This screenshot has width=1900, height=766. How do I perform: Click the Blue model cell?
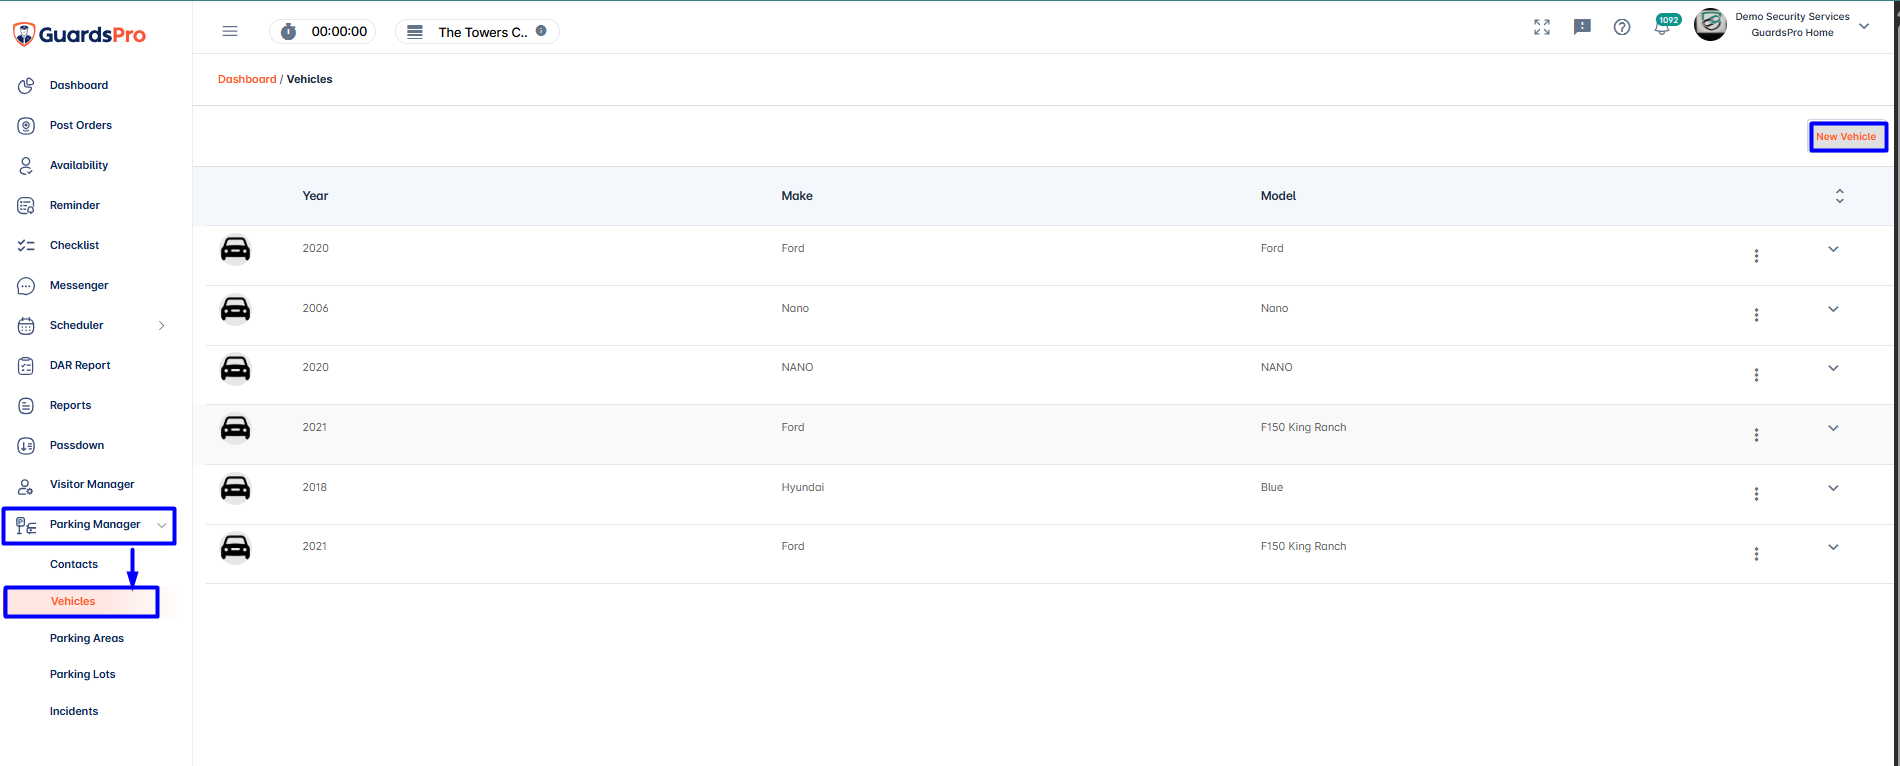(1272, 487)
